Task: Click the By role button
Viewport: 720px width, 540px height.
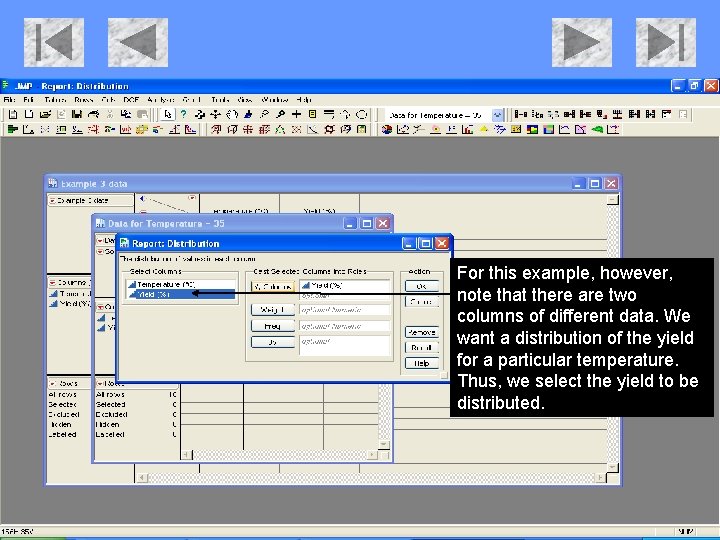Action: (x=273, y=342)
